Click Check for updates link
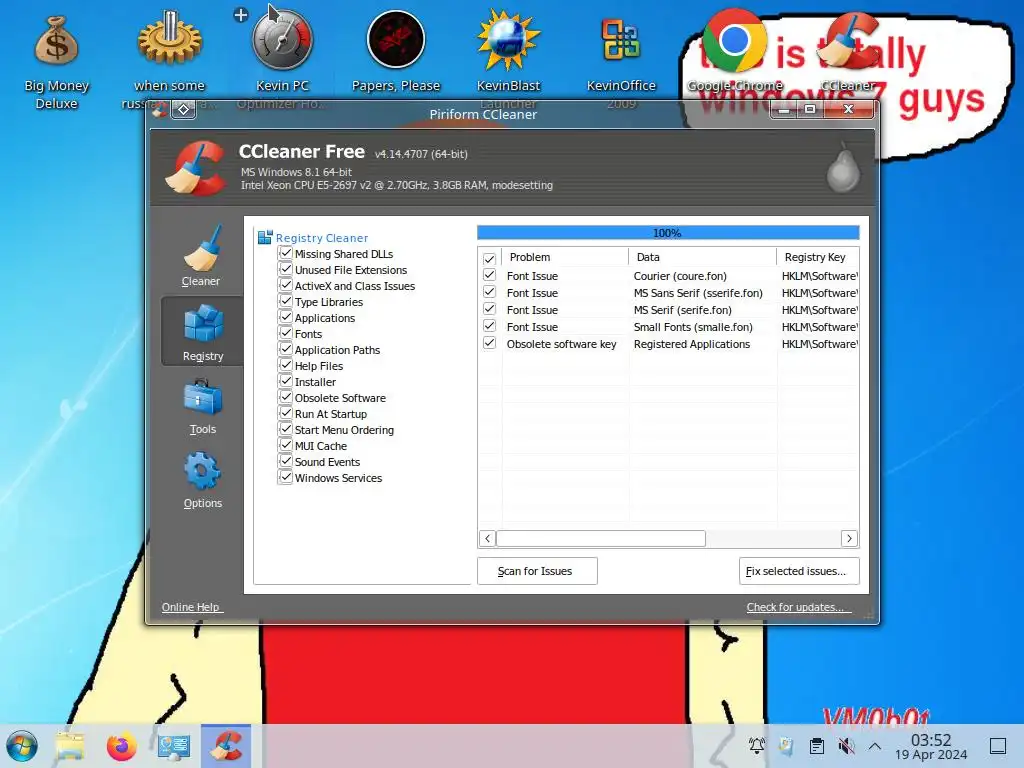The height and width of the screenshot is (768, 1024). tap(799, 607)
